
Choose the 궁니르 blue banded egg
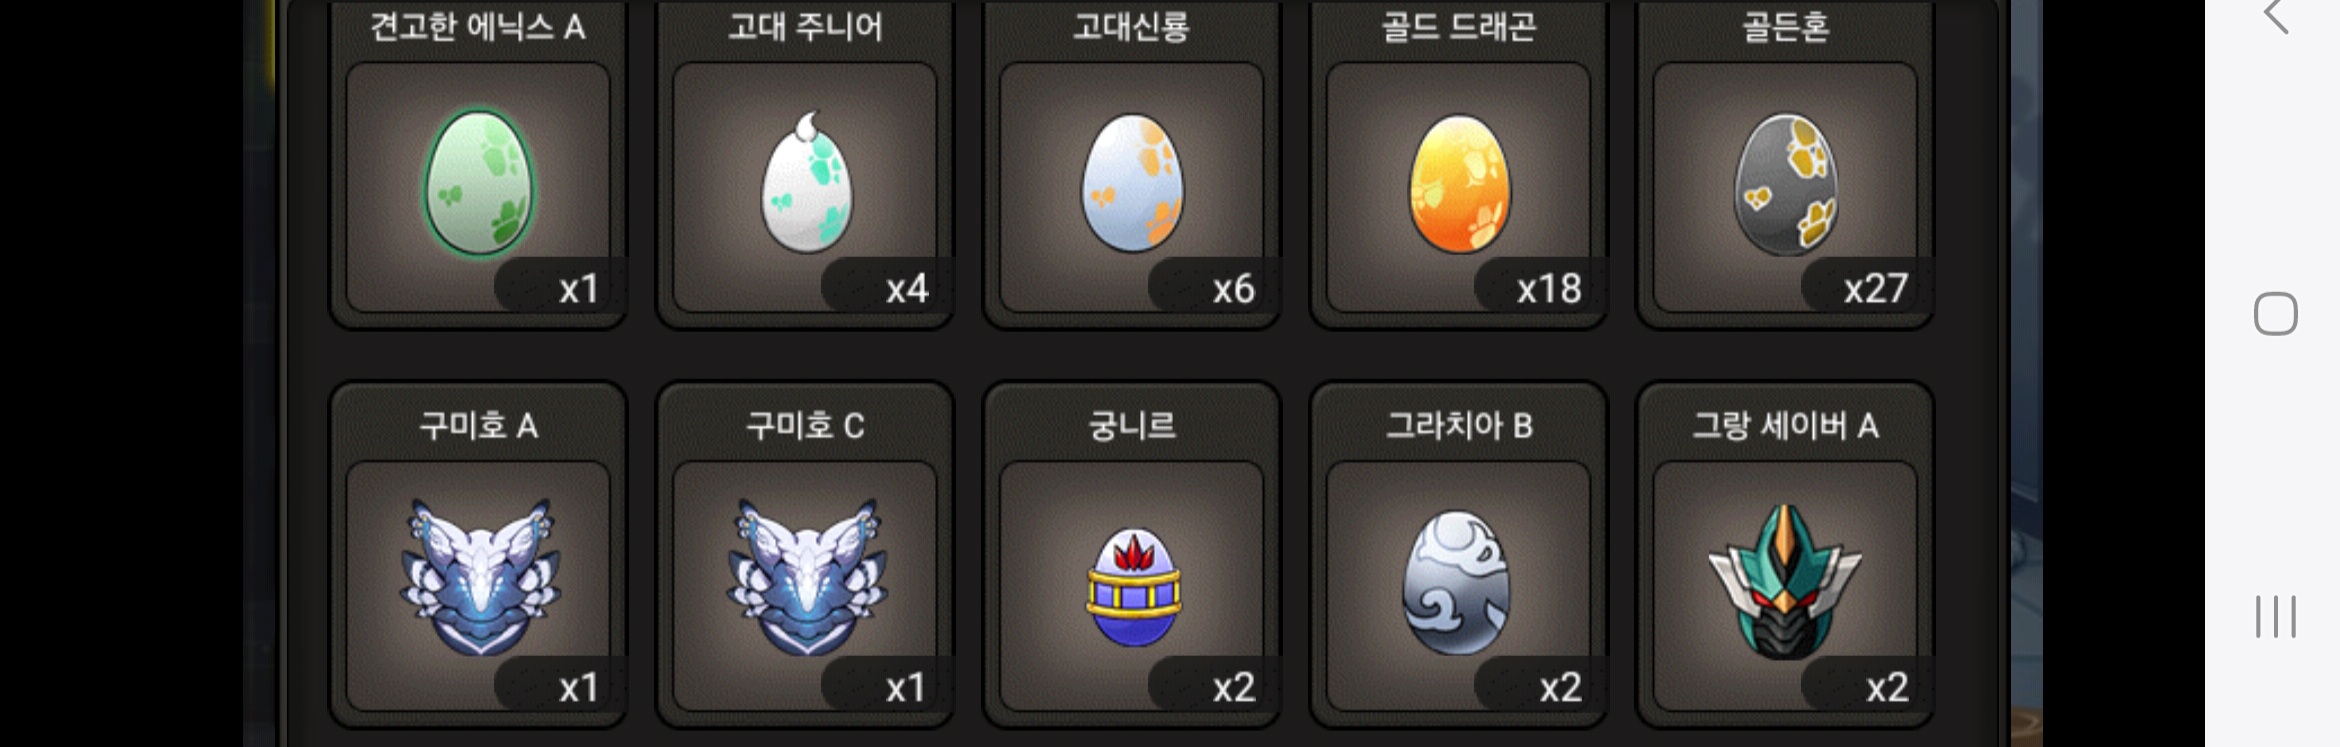[1133, 587]
